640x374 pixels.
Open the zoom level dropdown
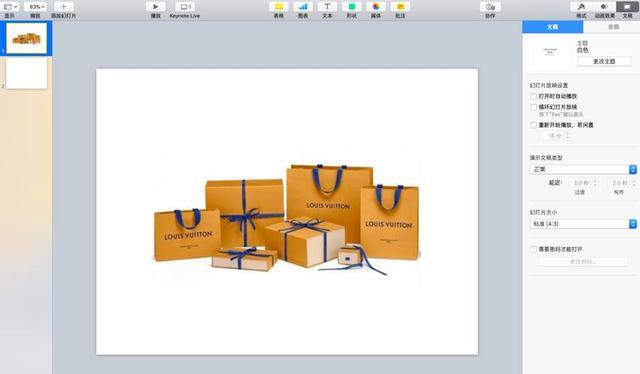pyautogui.click(x=35, y=7)
